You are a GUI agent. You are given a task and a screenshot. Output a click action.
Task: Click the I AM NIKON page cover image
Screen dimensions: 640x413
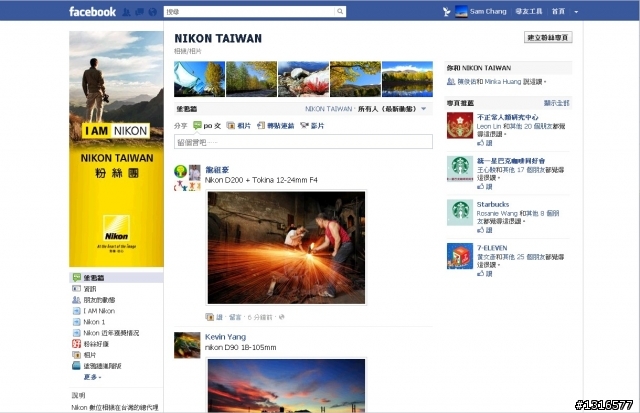point(116,149)
